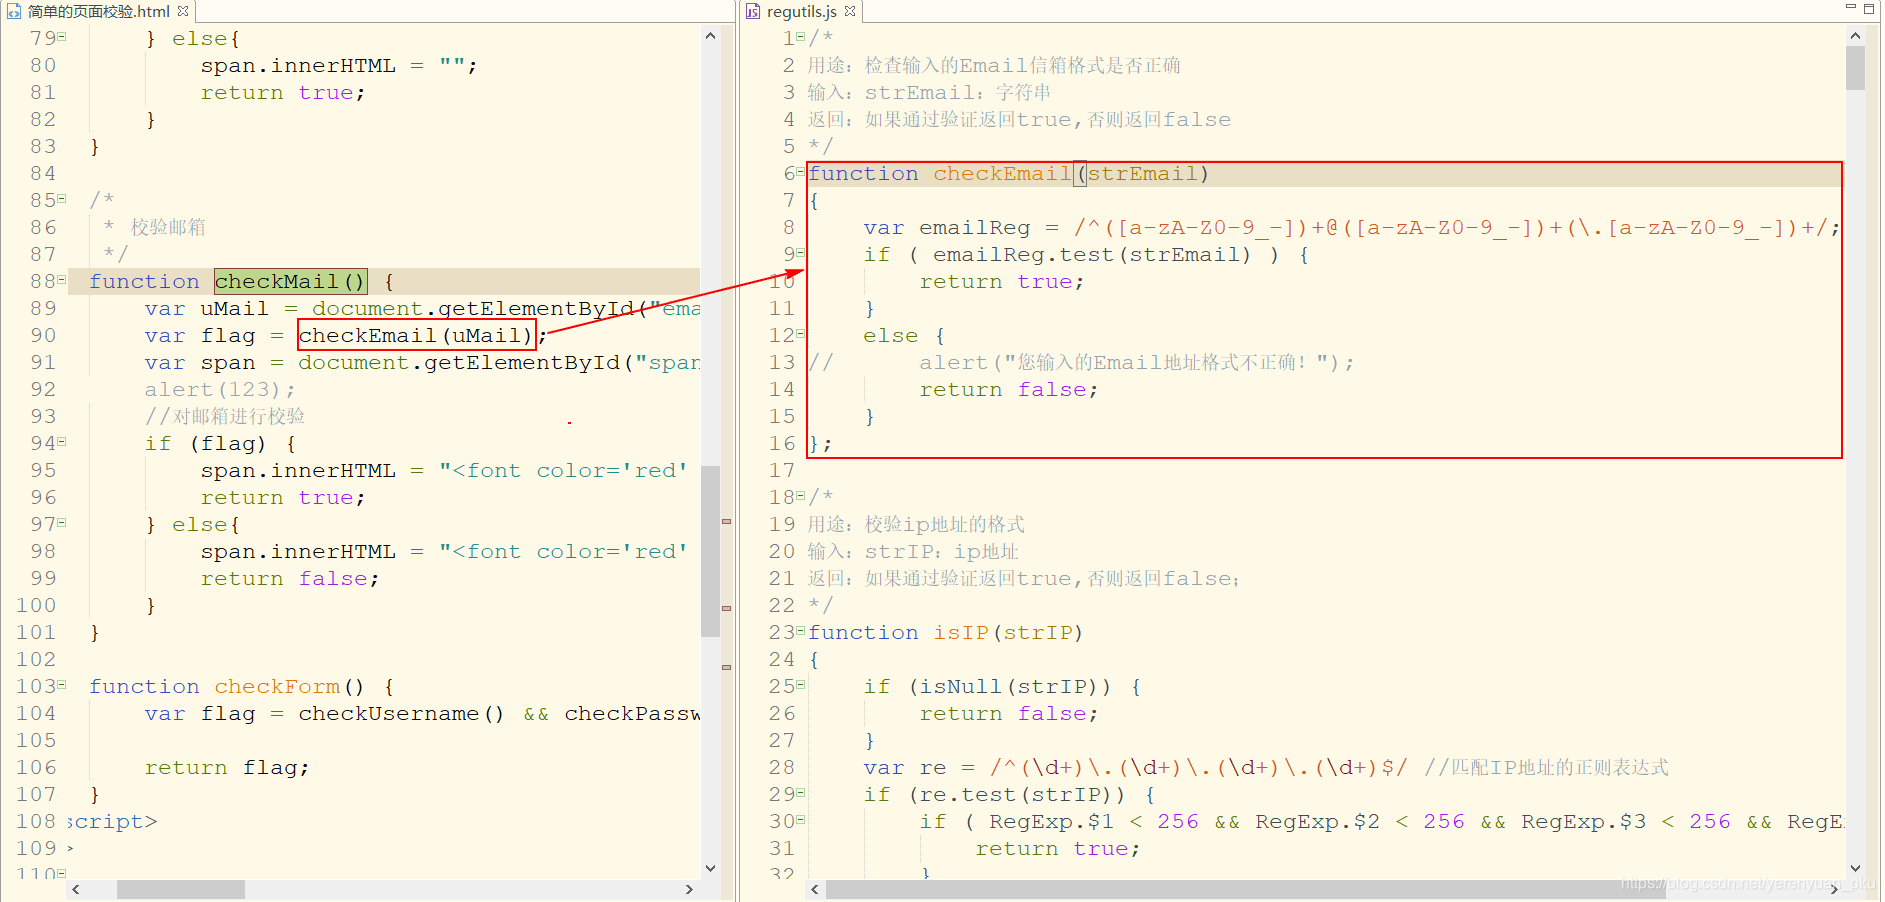Click the comment 校验邮箱 on line 86
Image resolution: width=1885 pixels, height=902 pixels.
168,227
